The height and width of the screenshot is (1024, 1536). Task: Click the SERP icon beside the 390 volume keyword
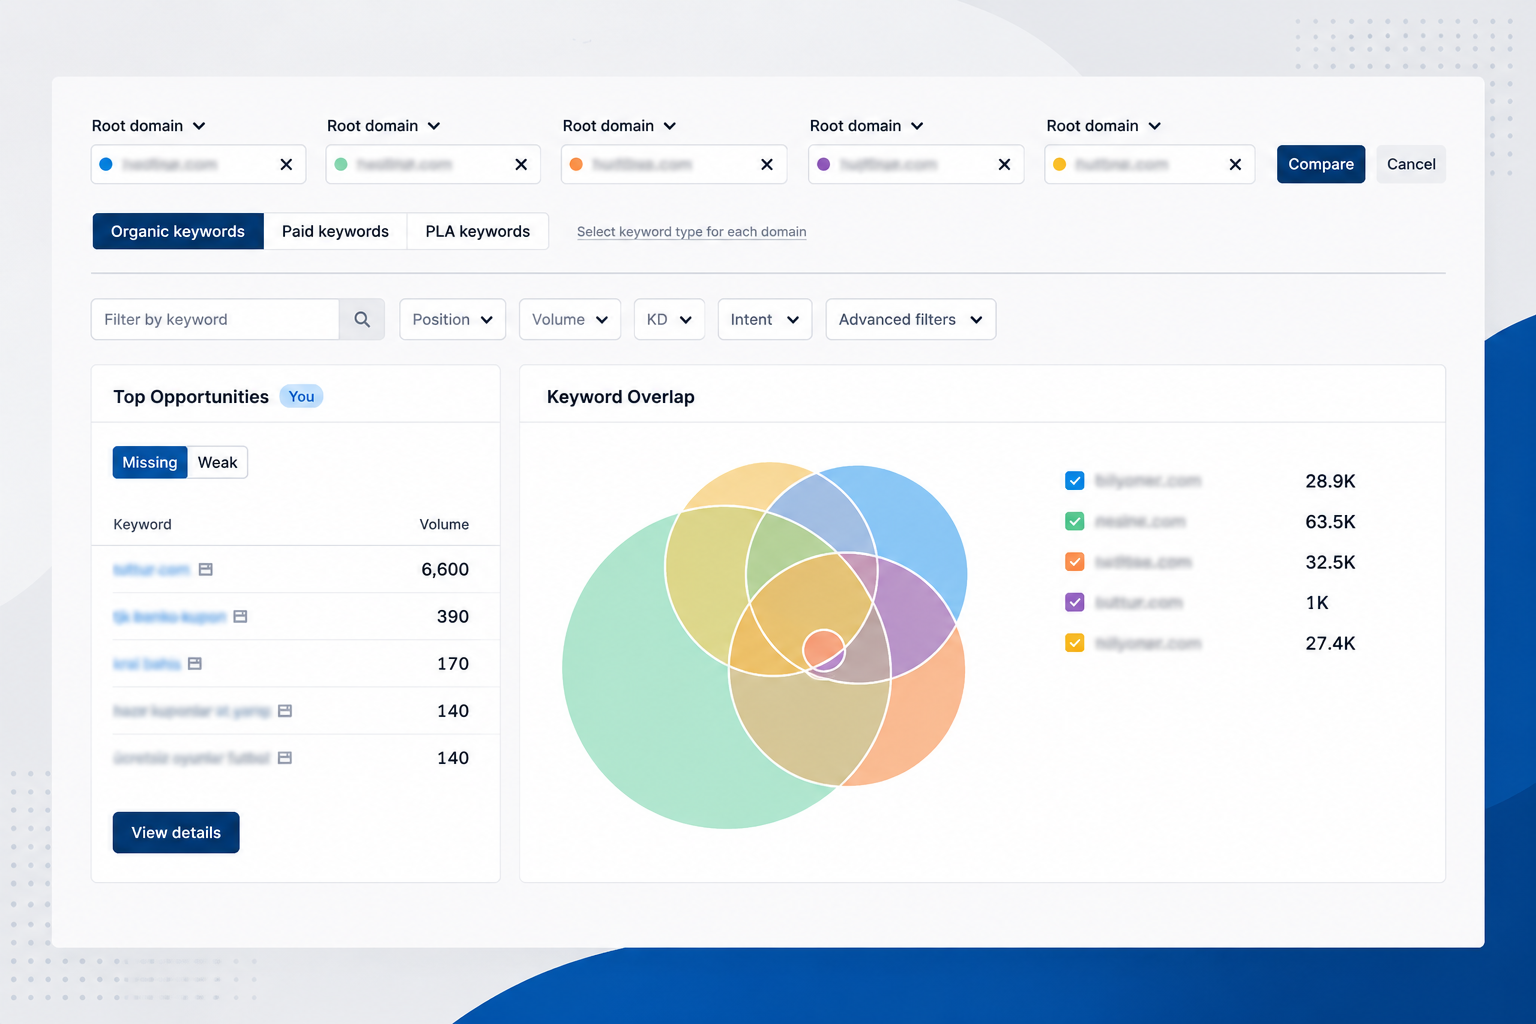(x=240, y=616)
